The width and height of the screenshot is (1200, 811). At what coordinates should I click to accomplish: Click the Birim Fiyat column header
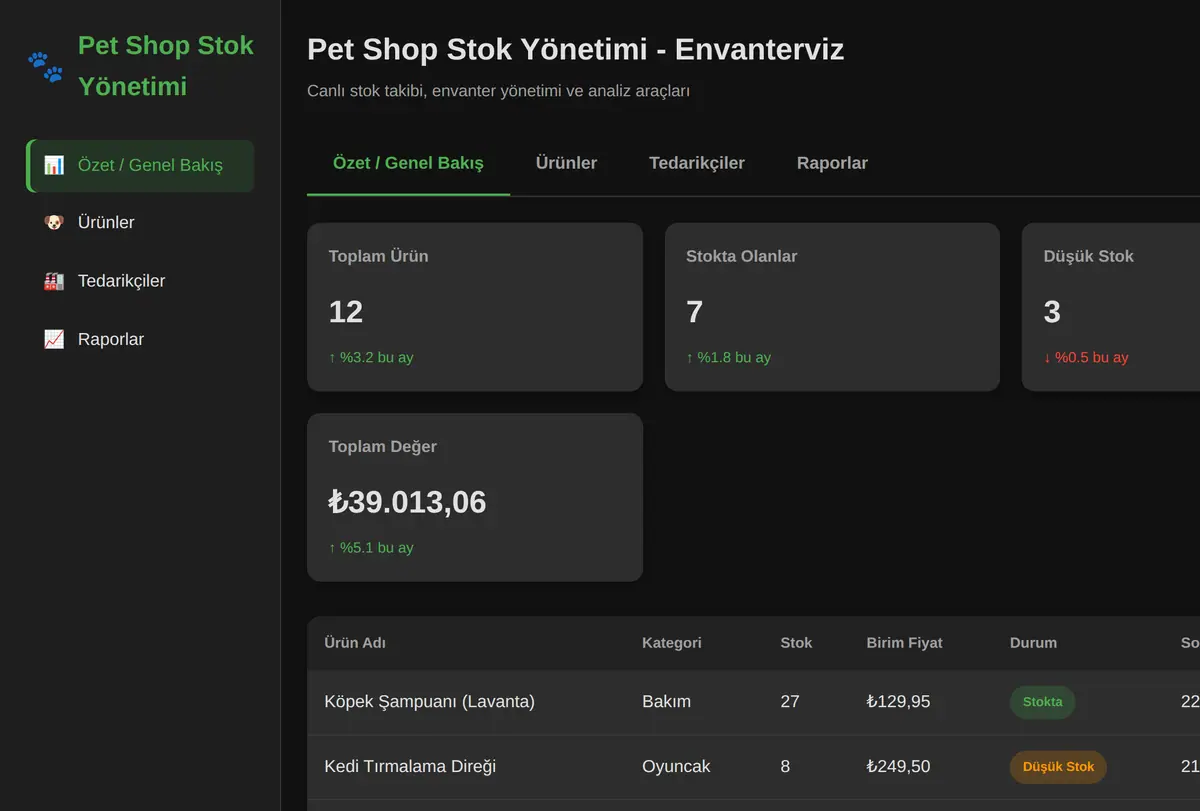(x=905, y=643)
